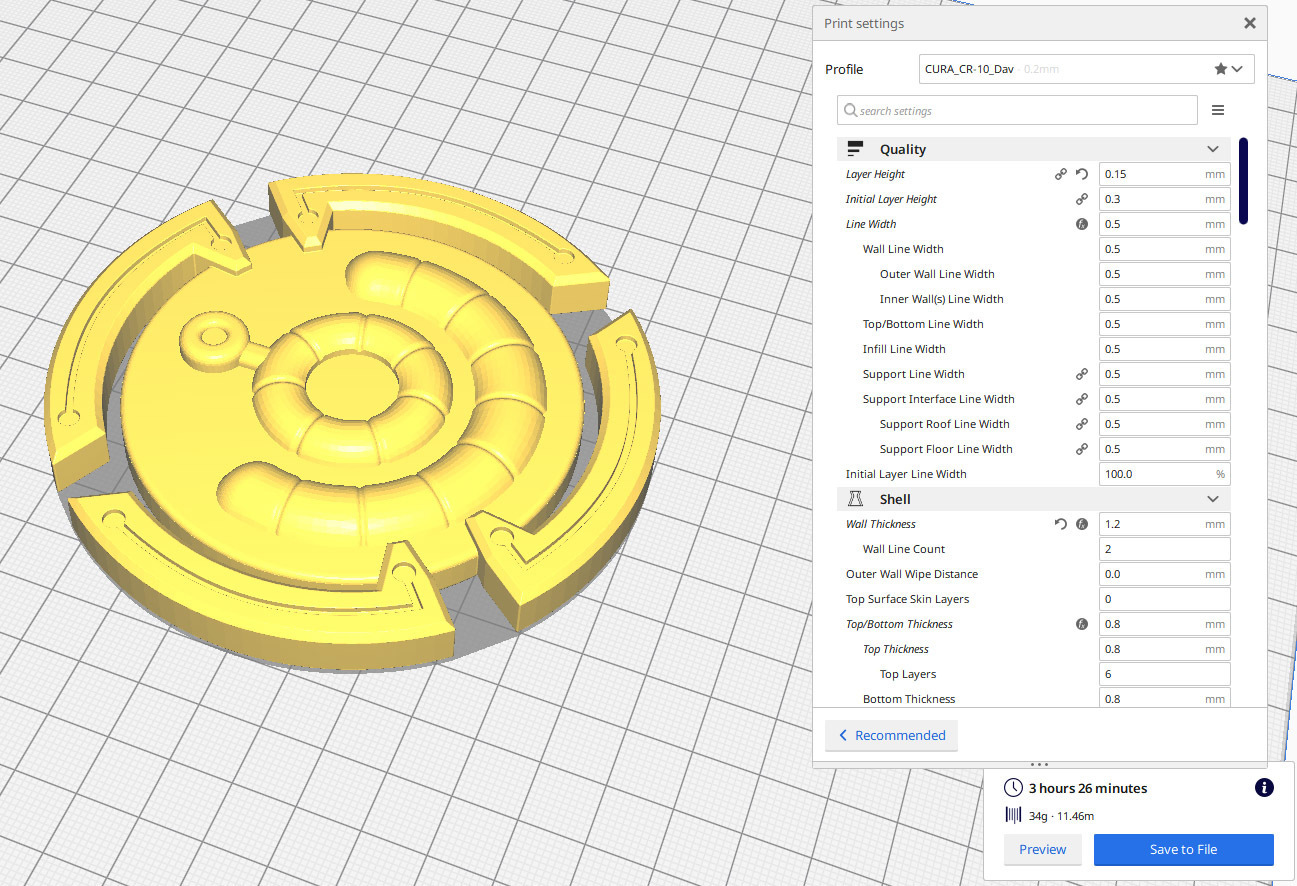Click the '34g · 11.46m' material usage text
This screenshot has width=1297, height=886.
pos(1061,816)
